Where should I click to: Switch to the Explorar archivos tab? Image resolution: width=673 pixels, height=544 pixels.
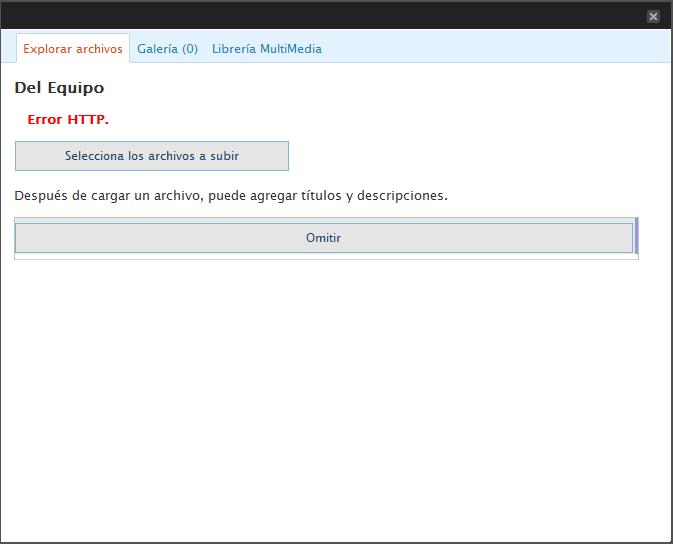tap(73, 49)
